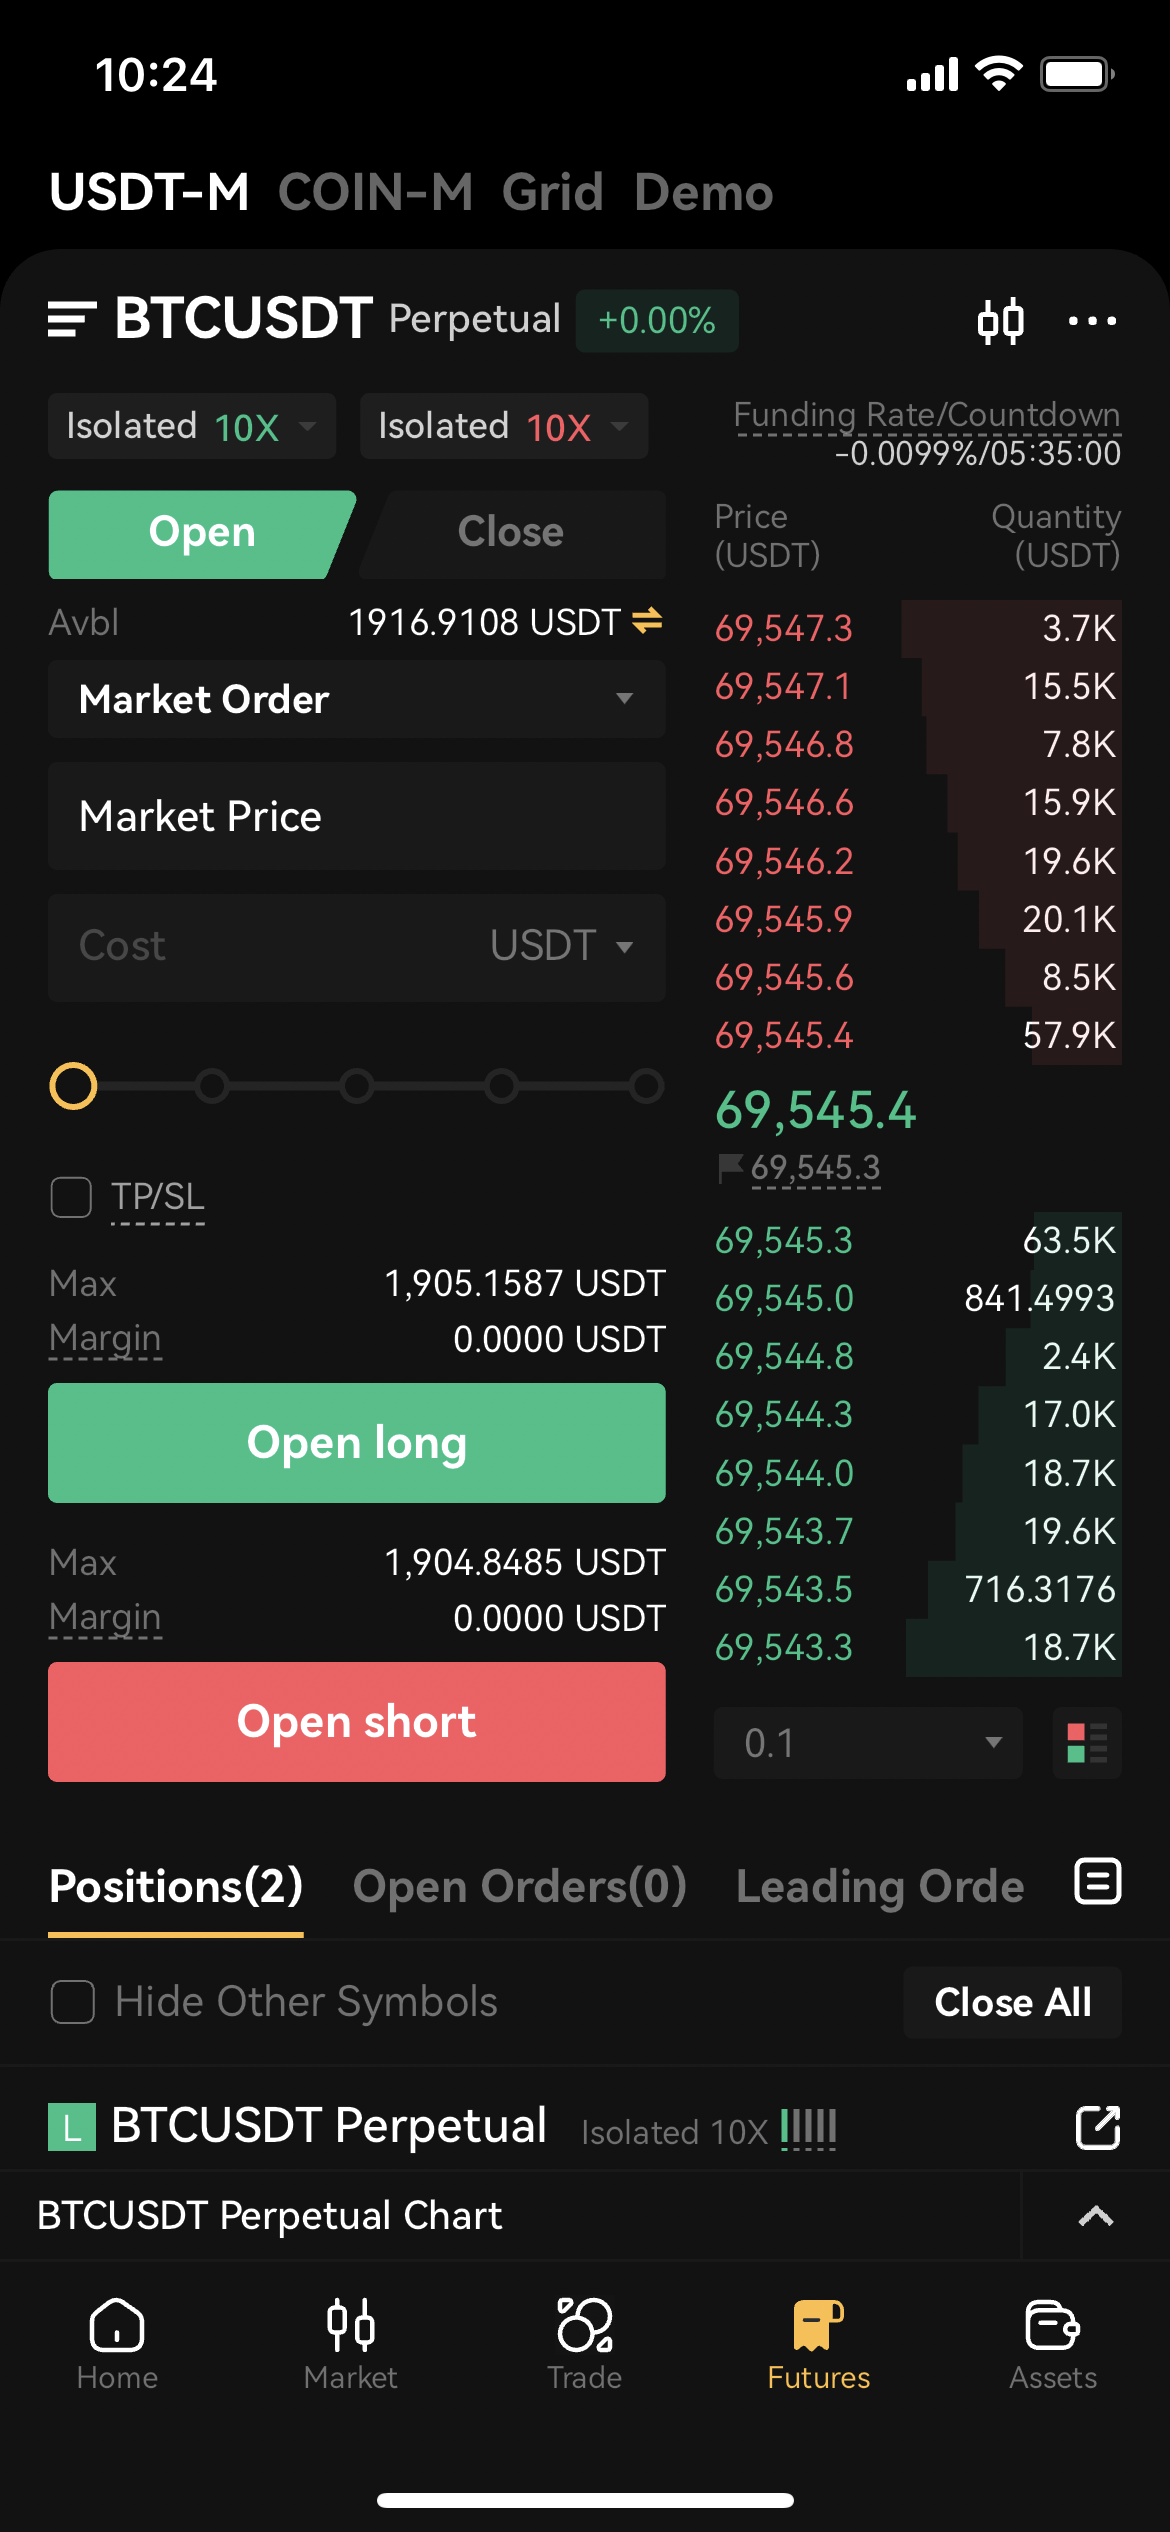
Task: Share the BTCUSDT position via share icon
Action: [x=1097, y=2127]
